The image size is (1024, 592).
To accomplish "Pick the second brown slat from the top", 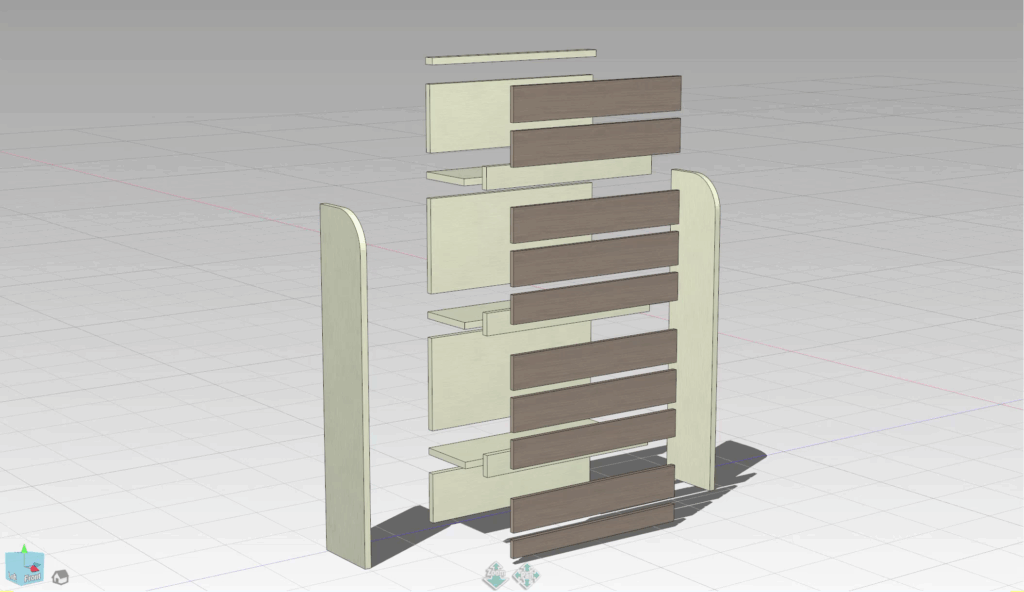I will (x=596, y=142).
